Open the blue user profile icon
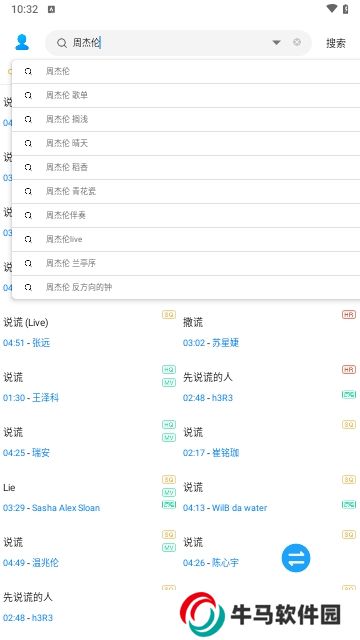This screenshot has height=640, width=360. click(x=22, y=42)
